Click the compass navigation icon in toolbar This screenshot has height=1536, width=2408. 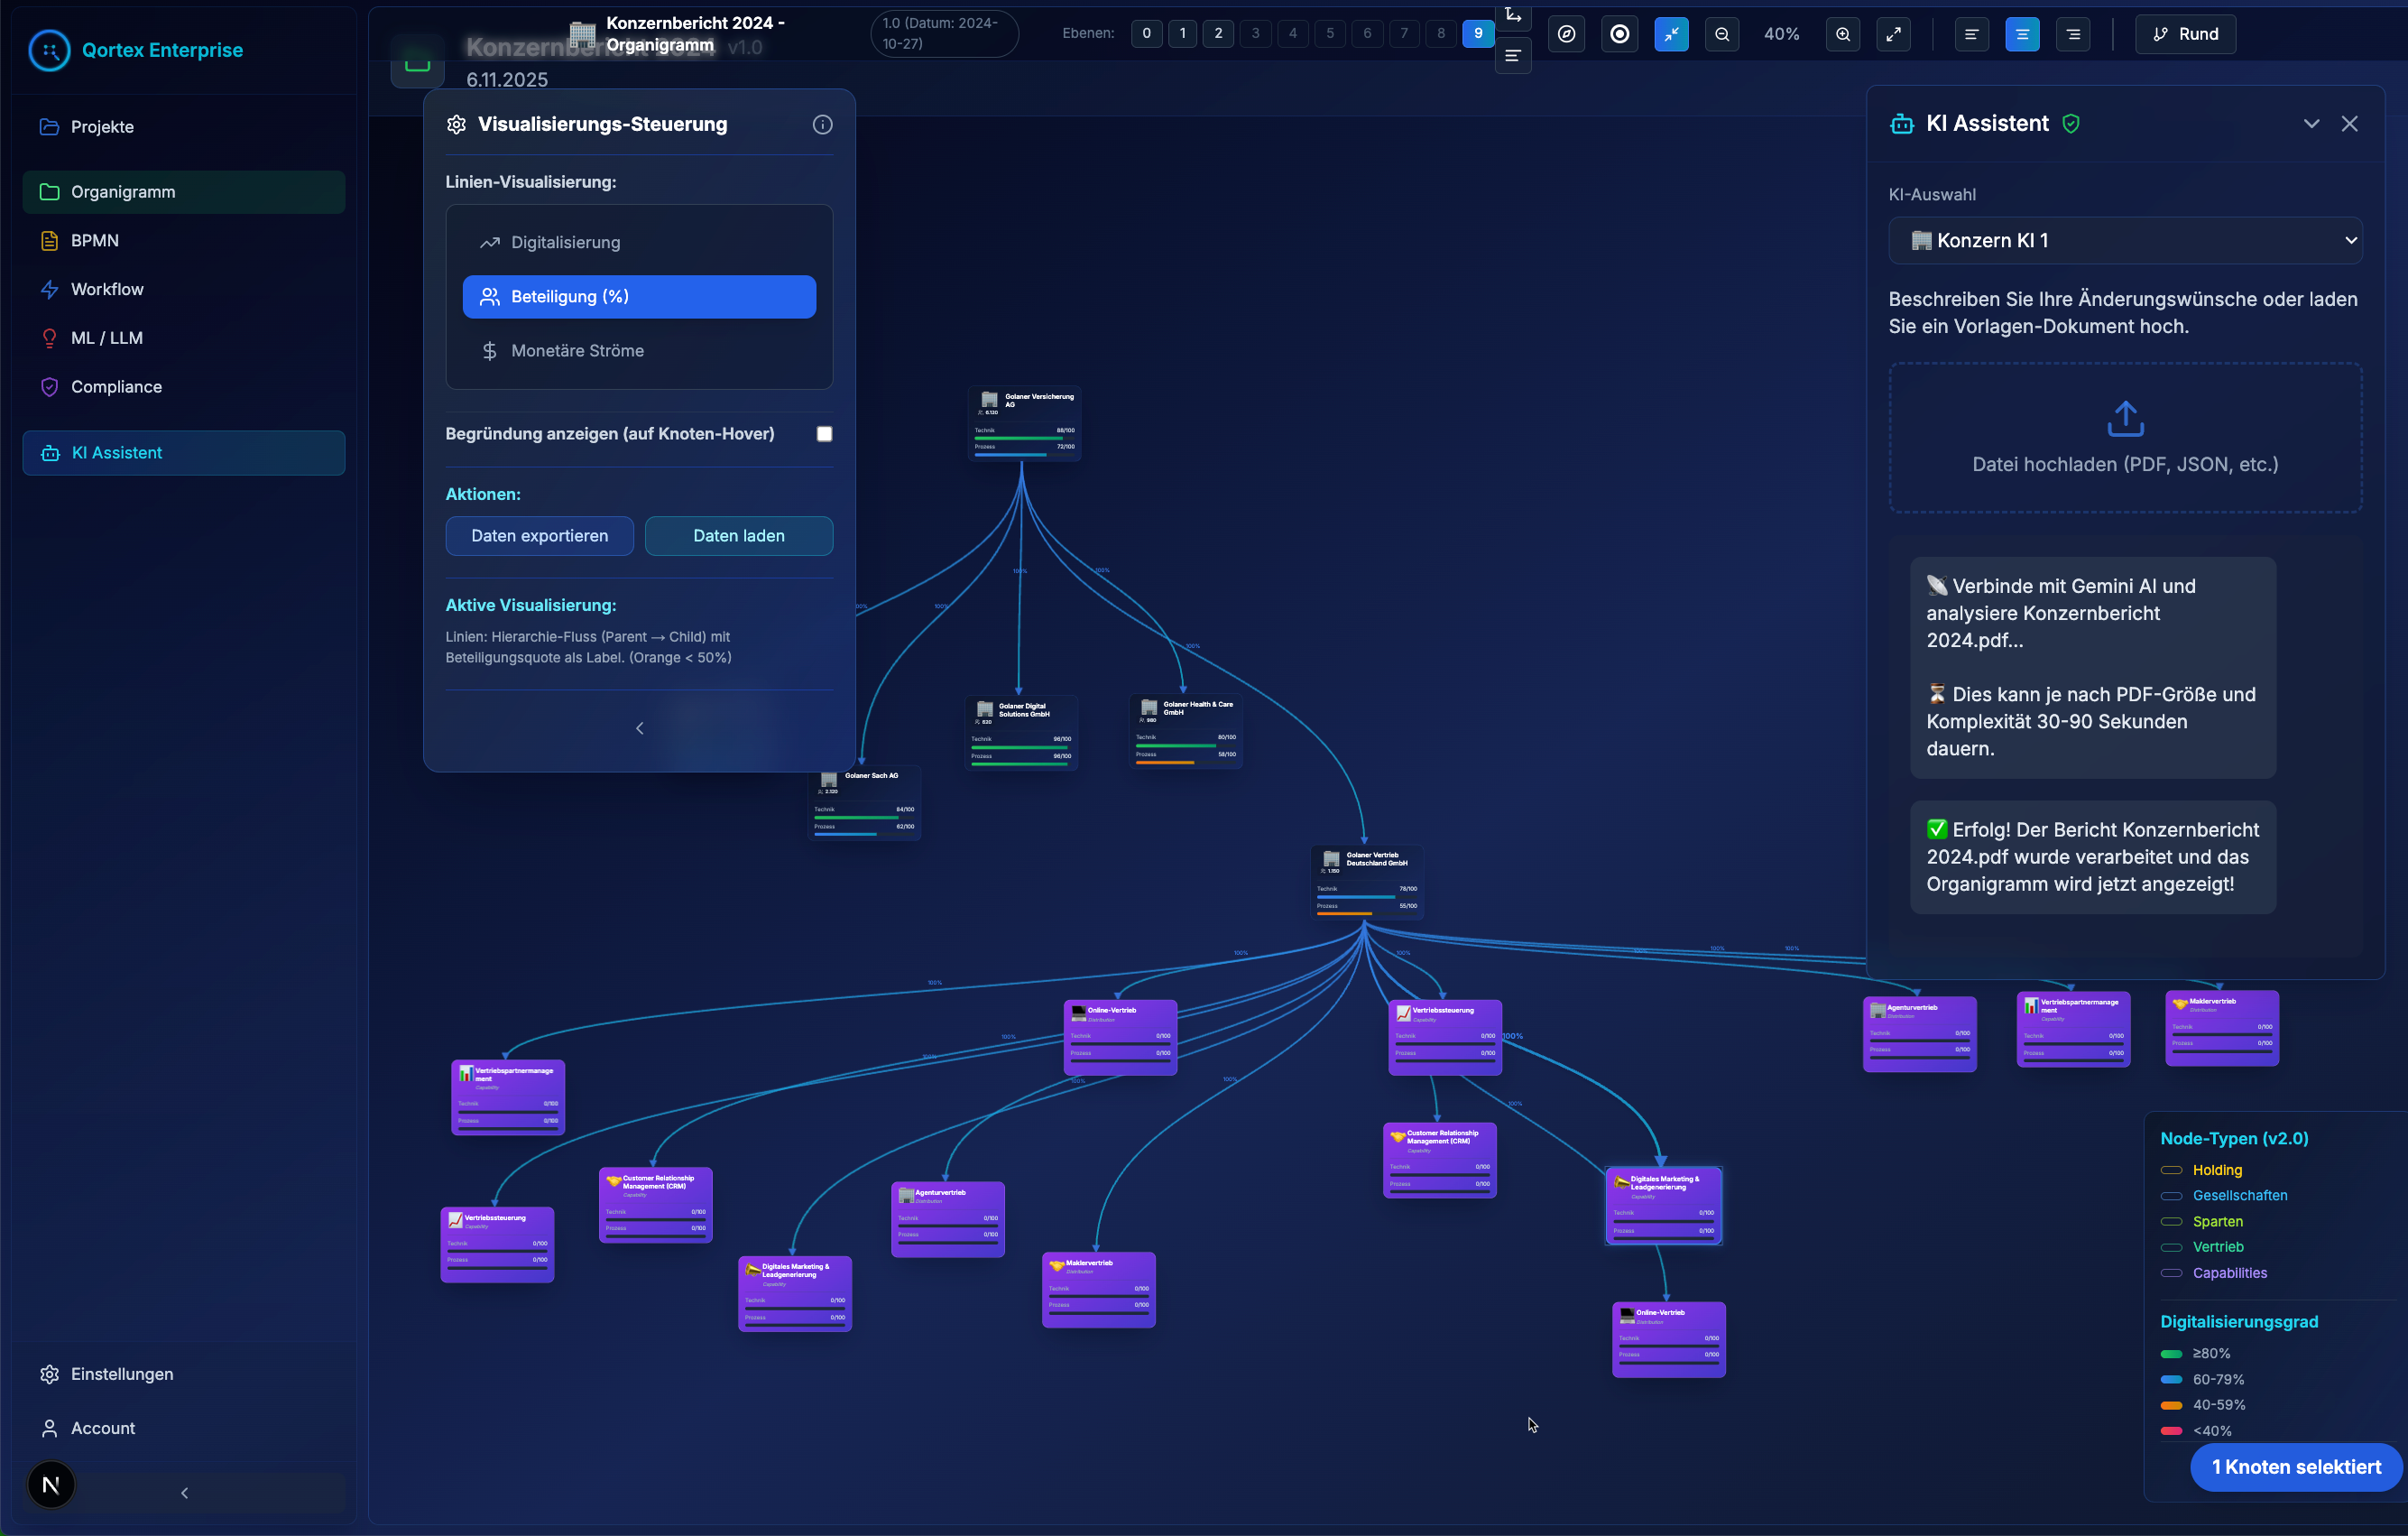[x=1567, y=34]
